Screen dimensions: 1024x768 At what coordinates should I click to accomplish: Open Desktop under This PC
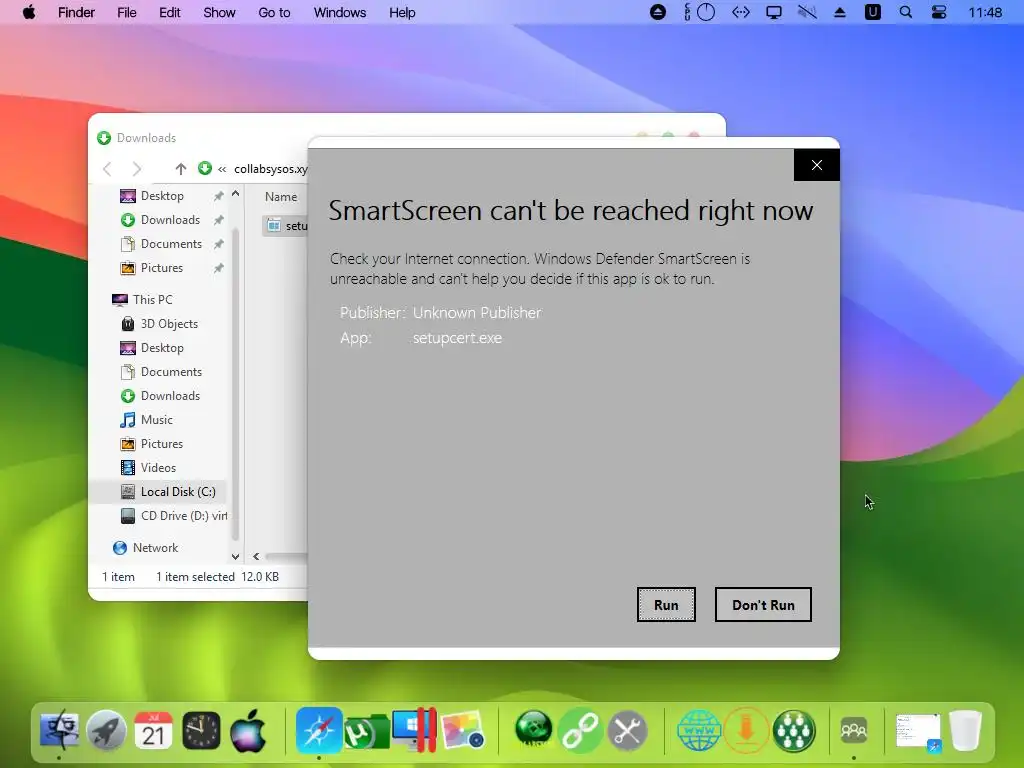tap(162, 348)
